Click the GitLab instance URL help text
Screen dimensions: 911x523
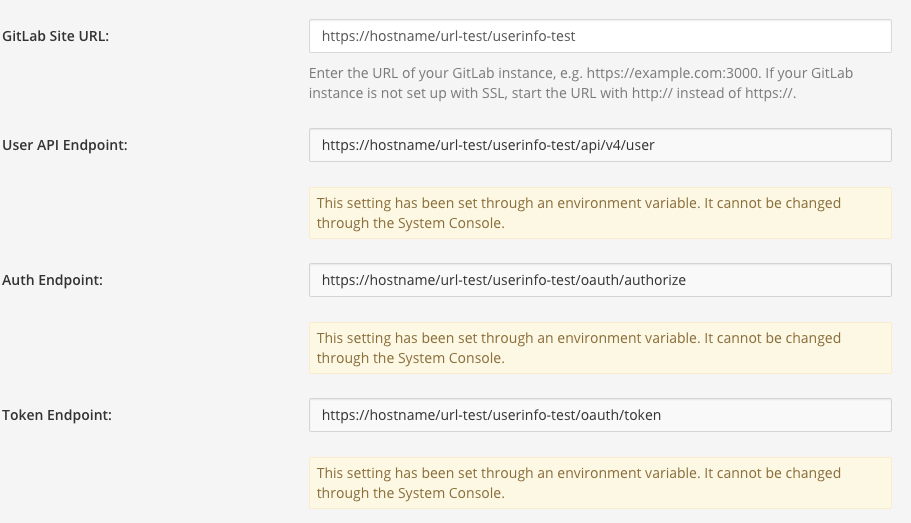click(581, 83)
